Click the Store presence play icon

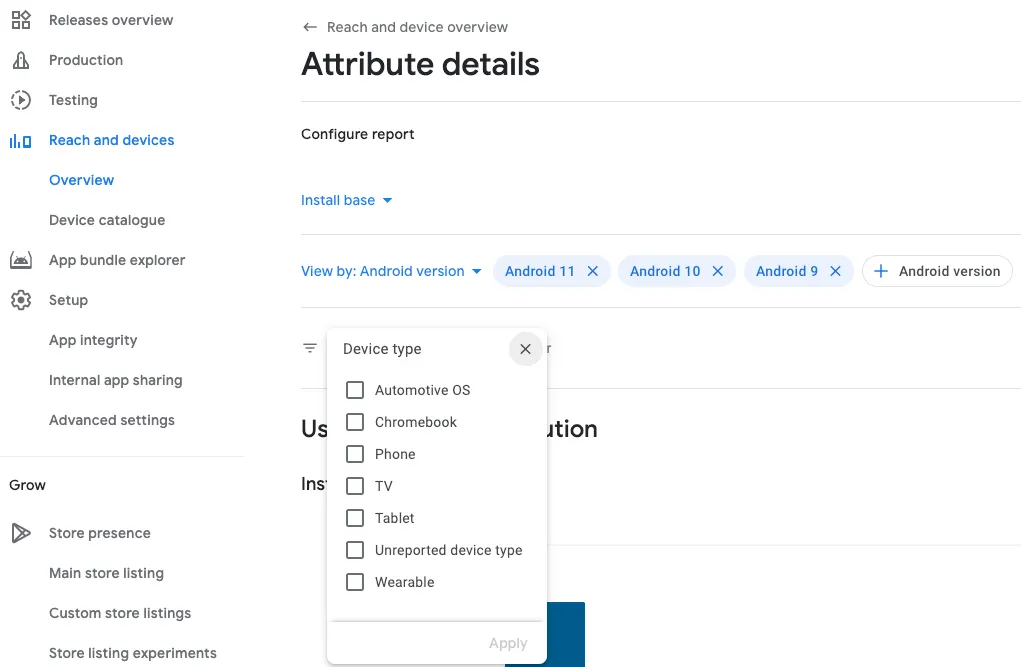tap(20, 533)
